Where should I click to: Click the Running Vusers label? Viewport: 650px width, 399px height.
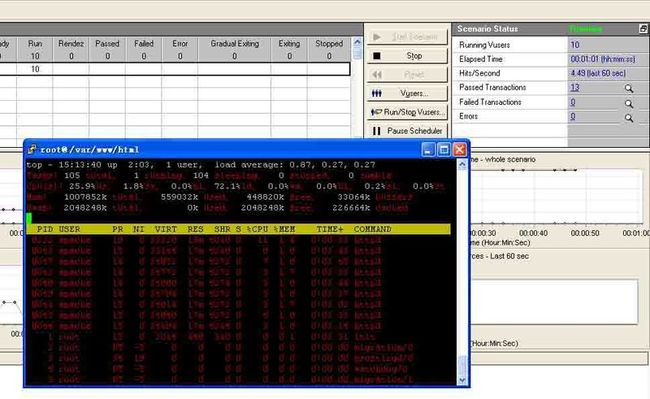pyautogui.click(x=485, y=45)
